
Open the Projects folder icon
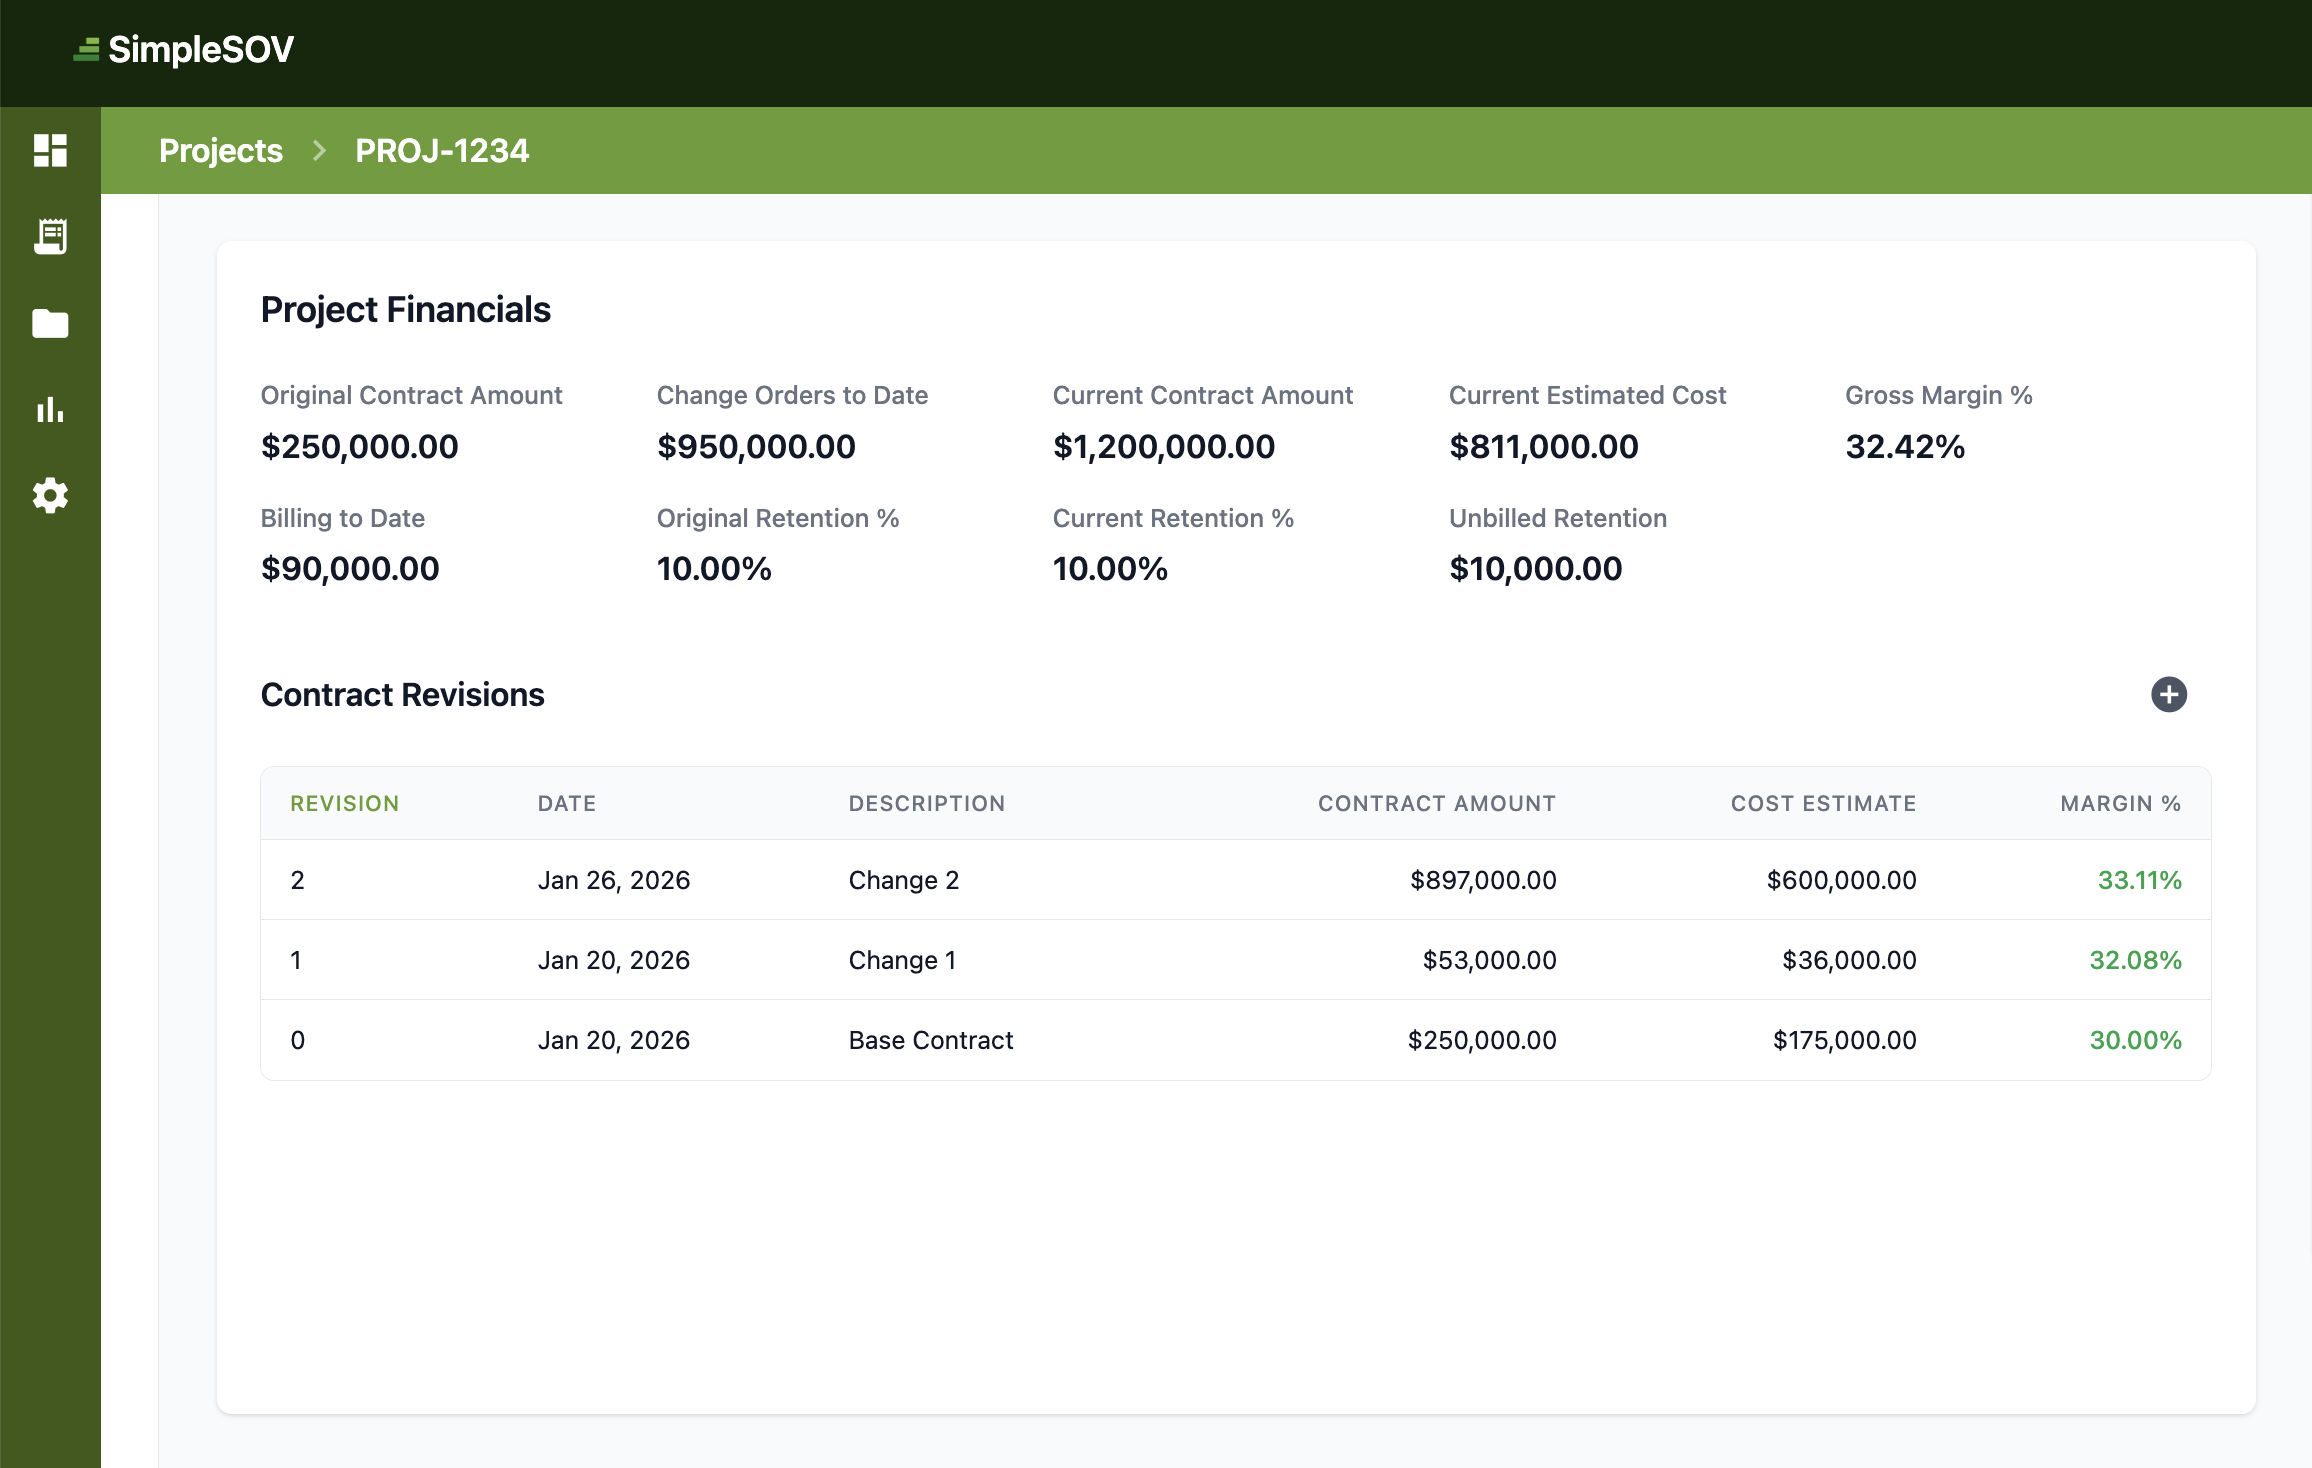coord(50,323)
